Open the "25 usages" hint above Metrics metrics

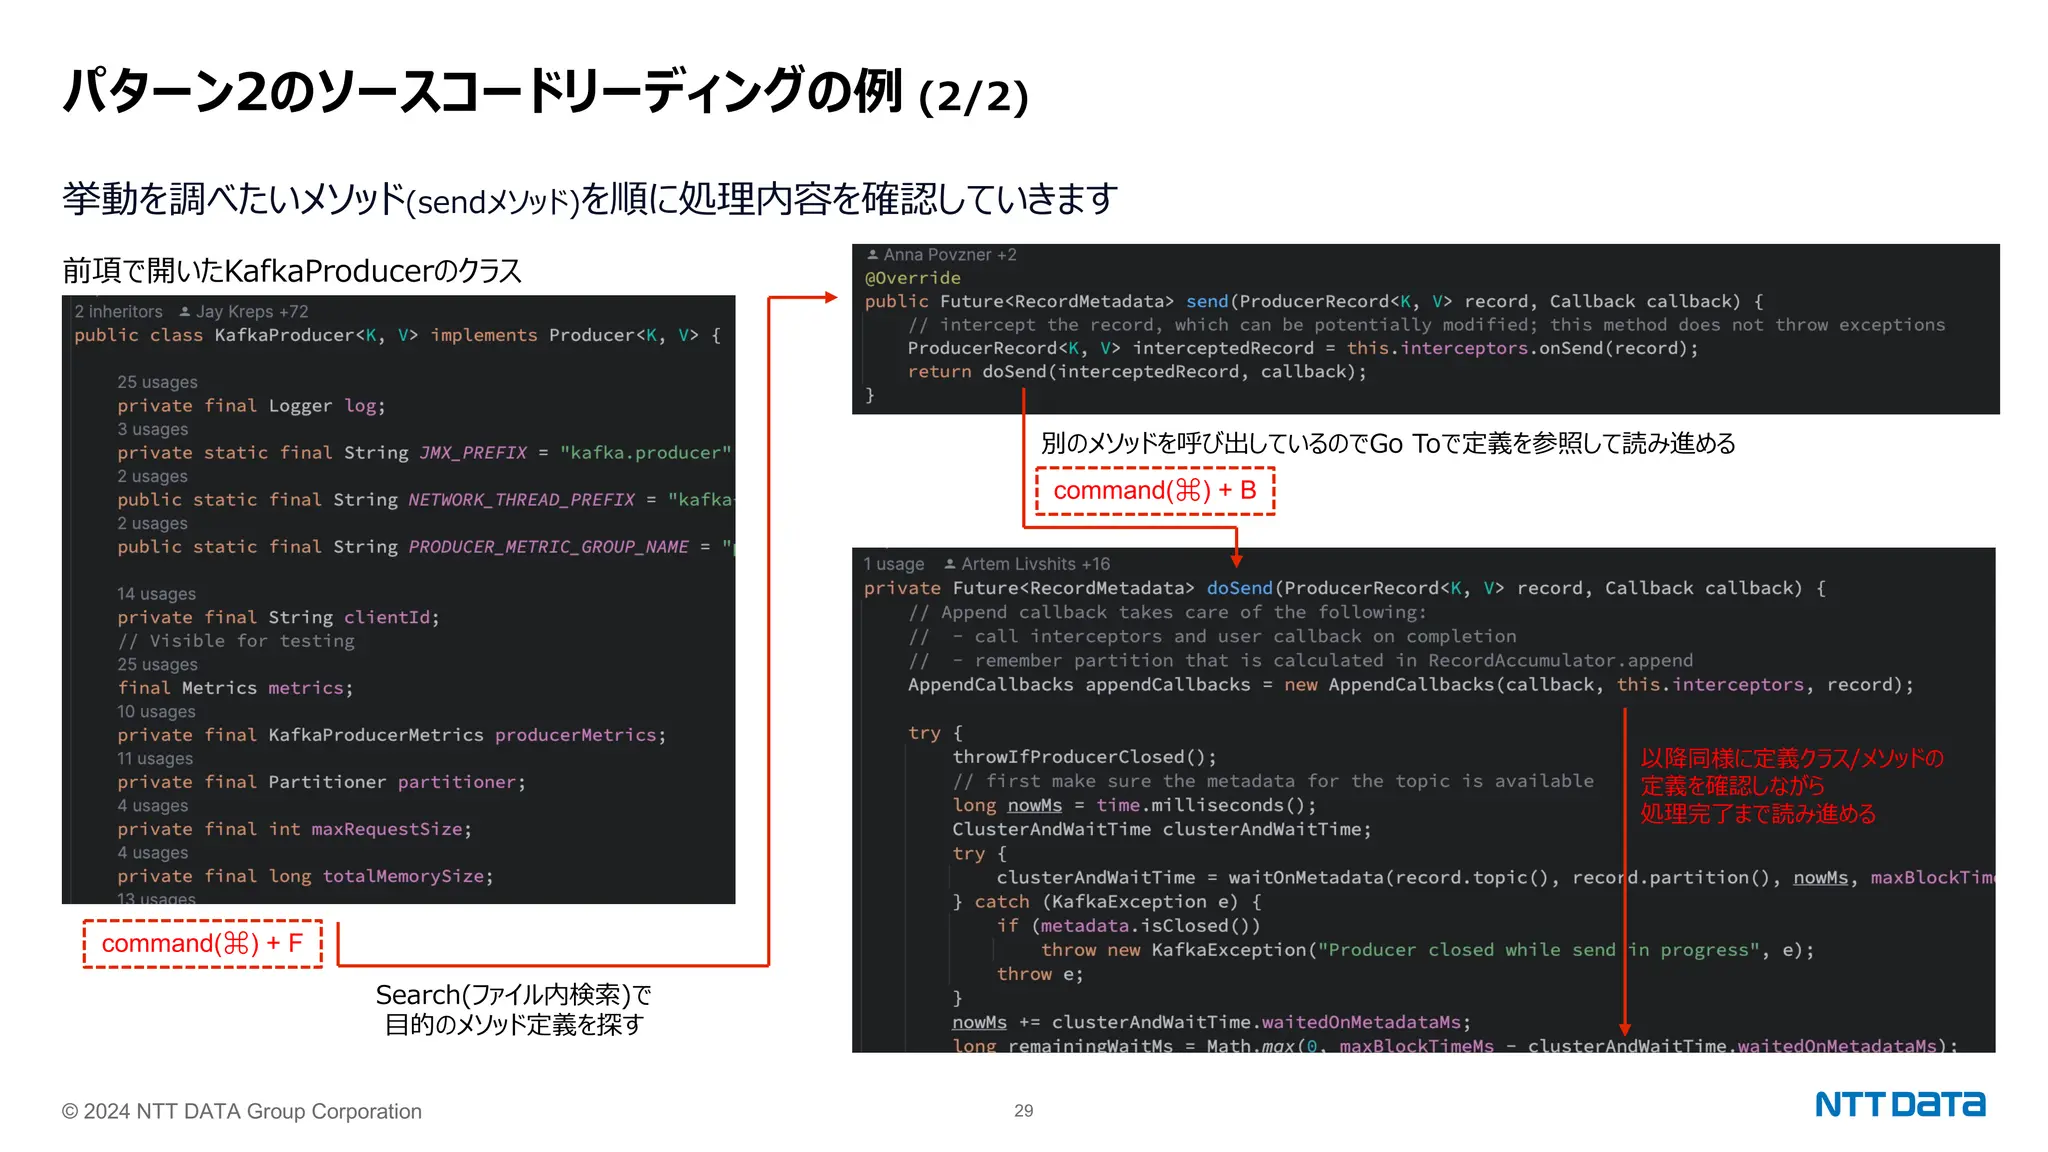[157, 665]
